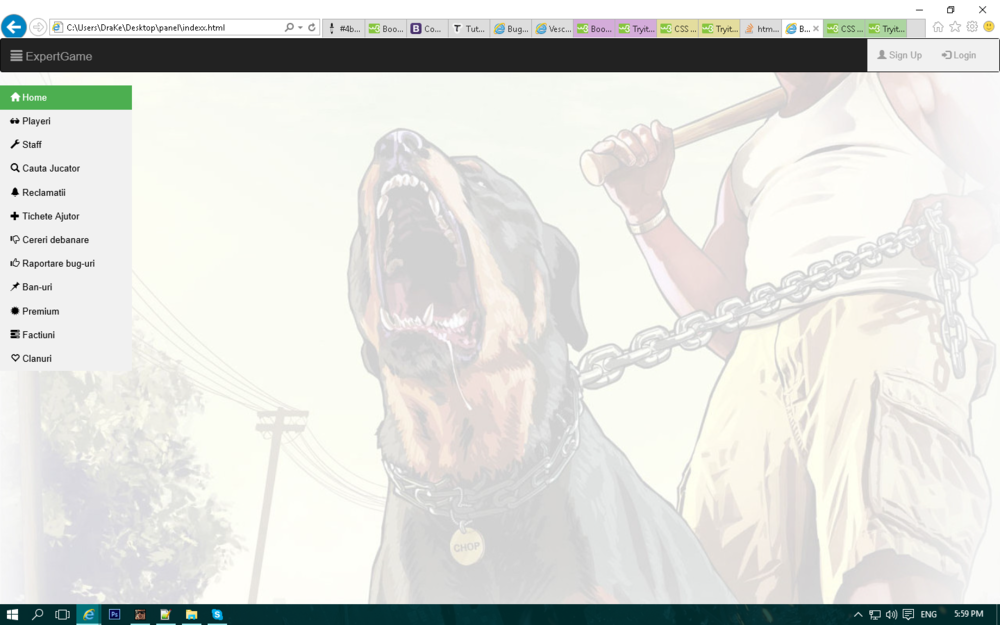Open Playeri via its glasses icon
Screen dimensions: 1000x625
click(x=15, y=121)
